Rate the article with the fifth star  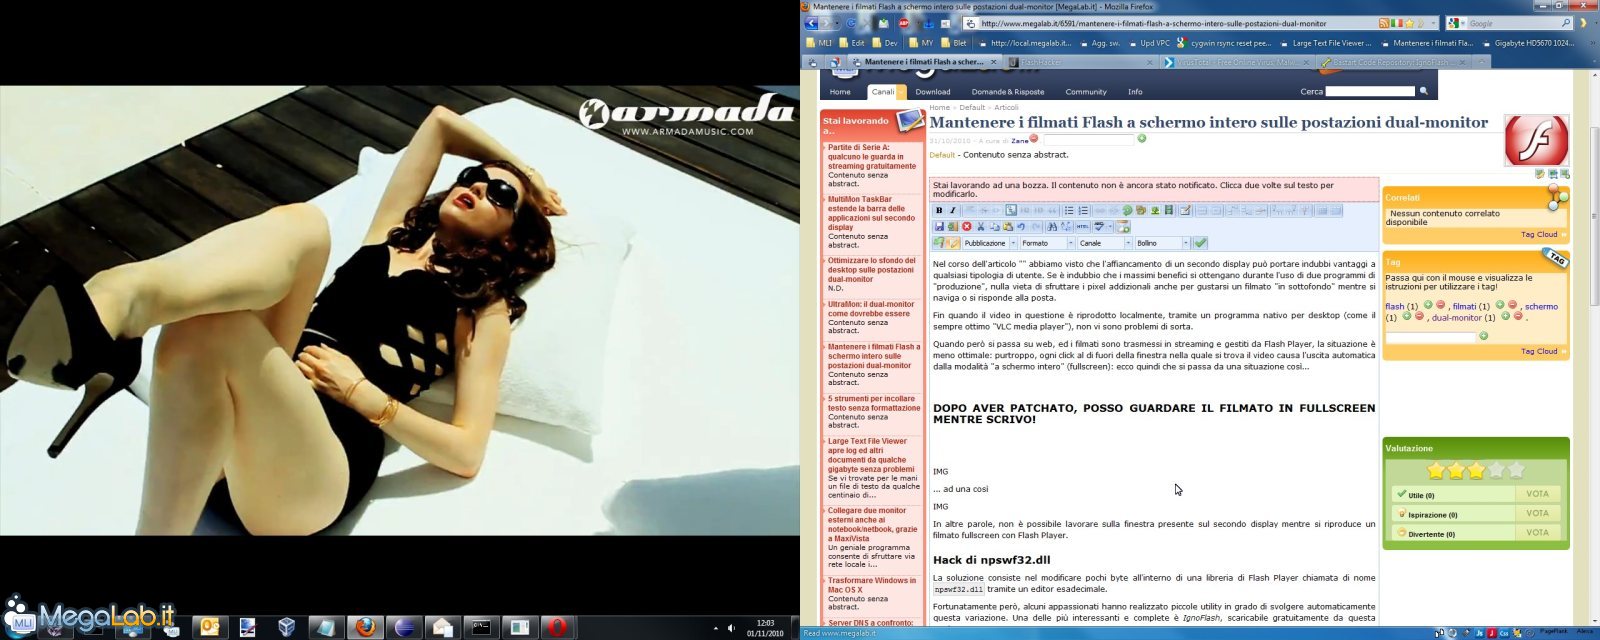[x=1516, y=470]
